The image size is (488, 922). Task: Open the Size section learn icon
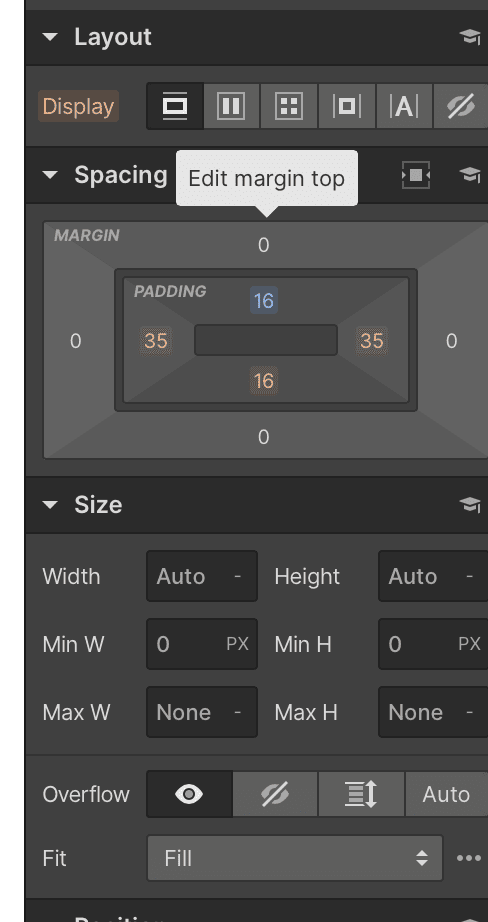(469, 505)
